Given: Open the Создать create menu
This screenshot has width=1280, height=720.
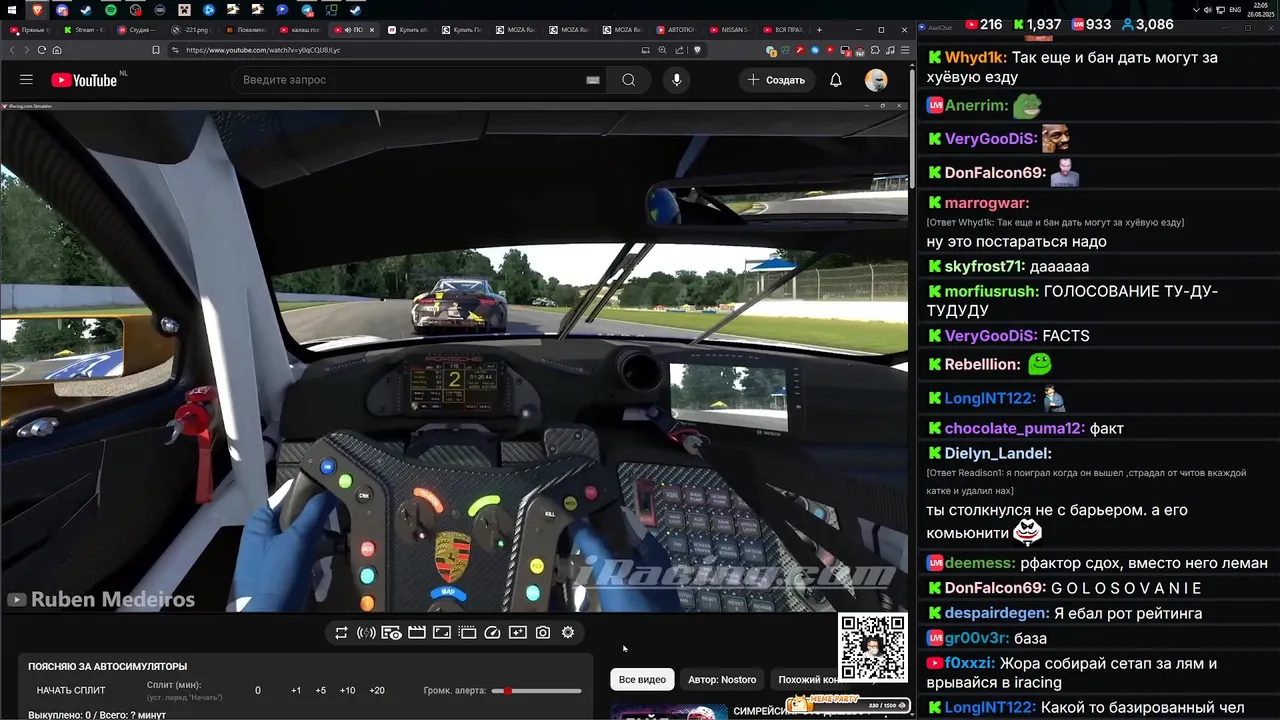Looking at the screenshot, I should point(776,80).
